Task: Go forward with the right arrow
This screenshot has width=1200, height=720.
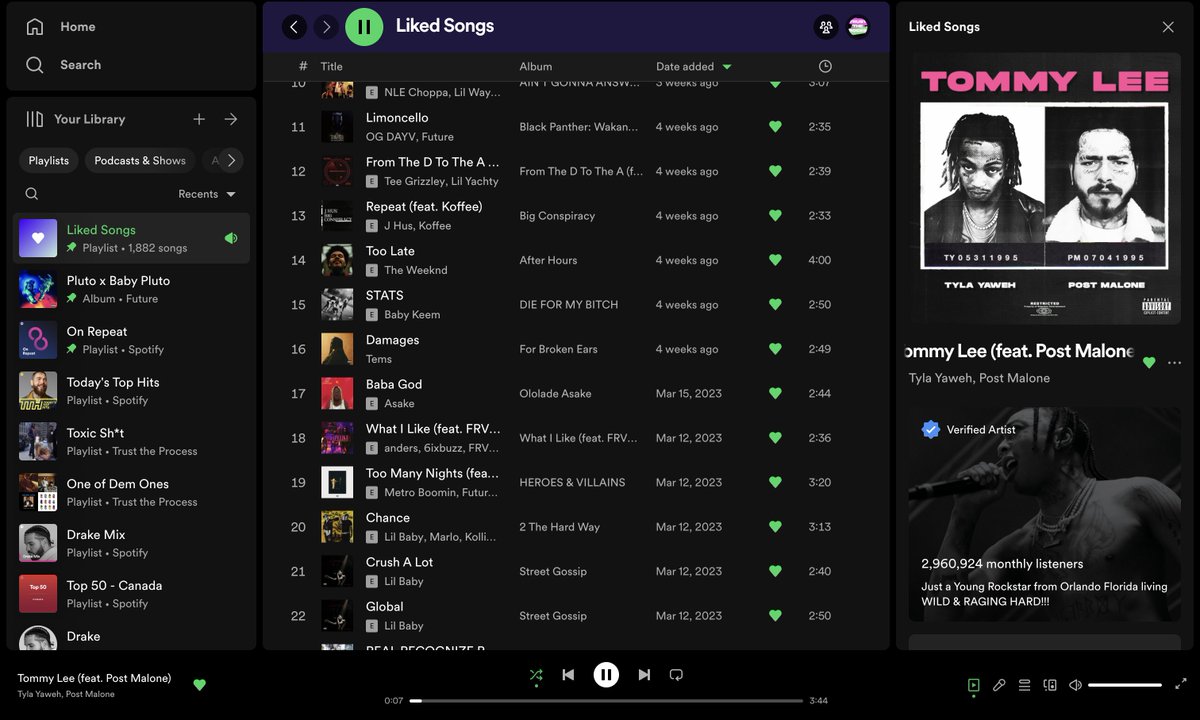Action: pos(326,27)
